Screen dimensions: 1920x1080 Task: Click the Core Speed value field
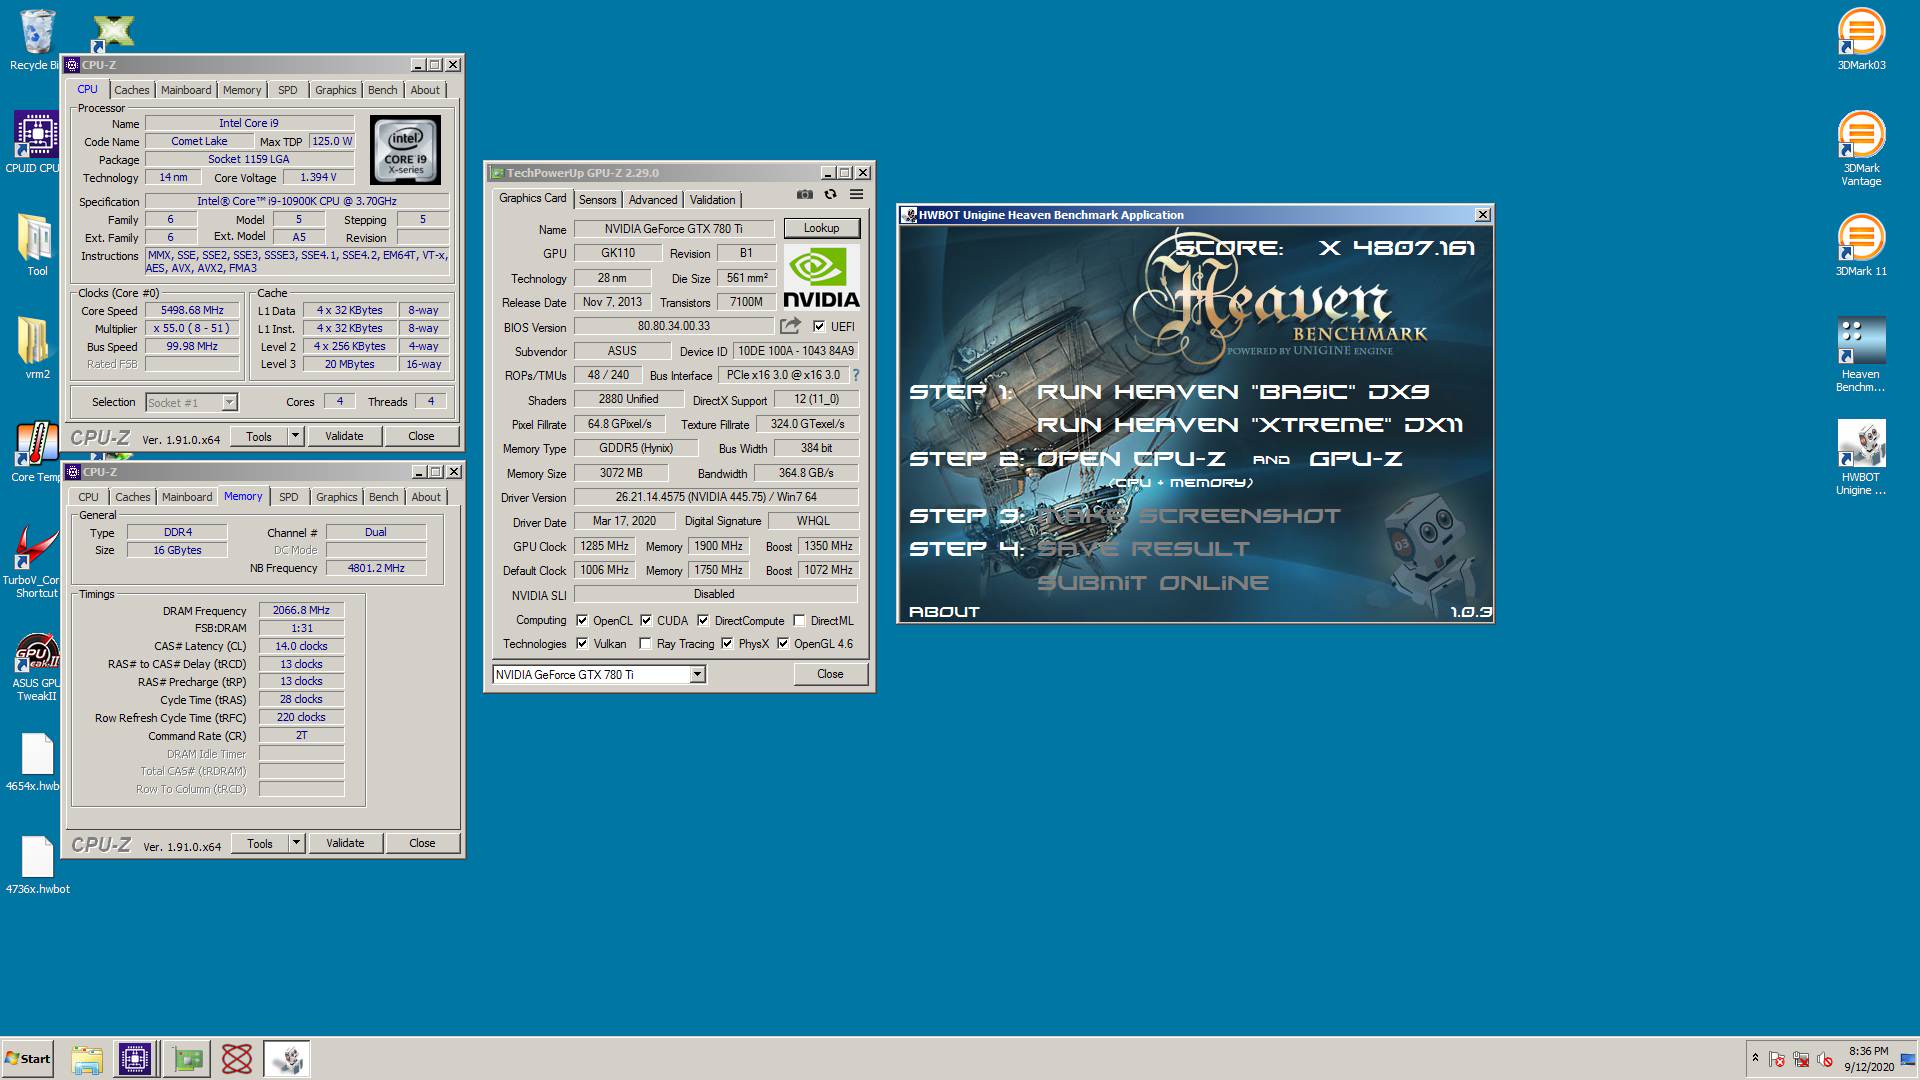[192, 310]
